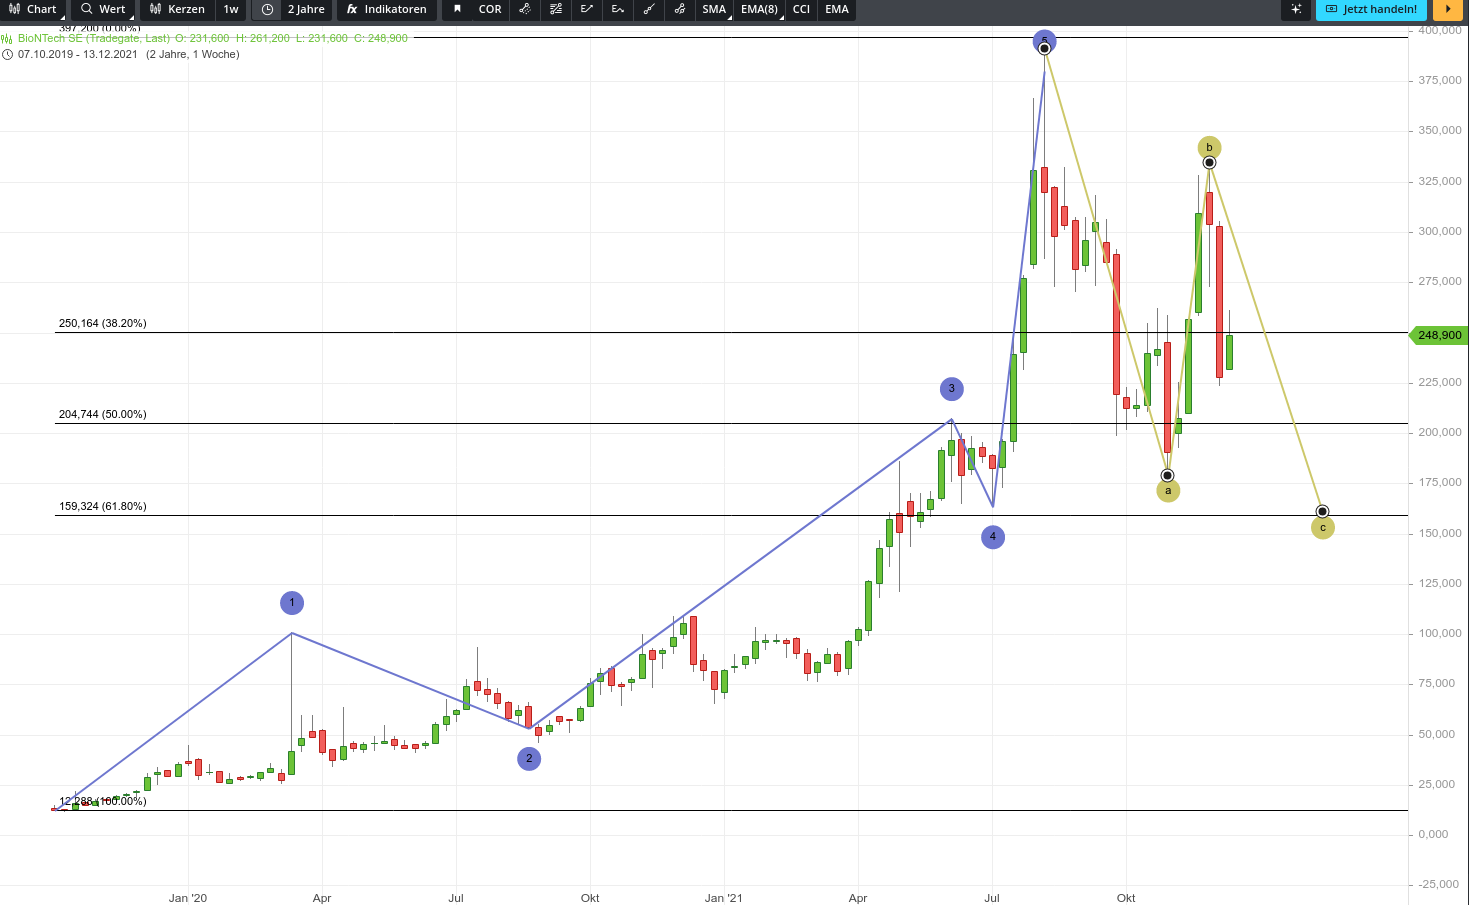The width and height of the screenshot is (1469, 905).
Task: Click the 12,288 (100.00%) Fibonacci level label
Action: (103, 802)
